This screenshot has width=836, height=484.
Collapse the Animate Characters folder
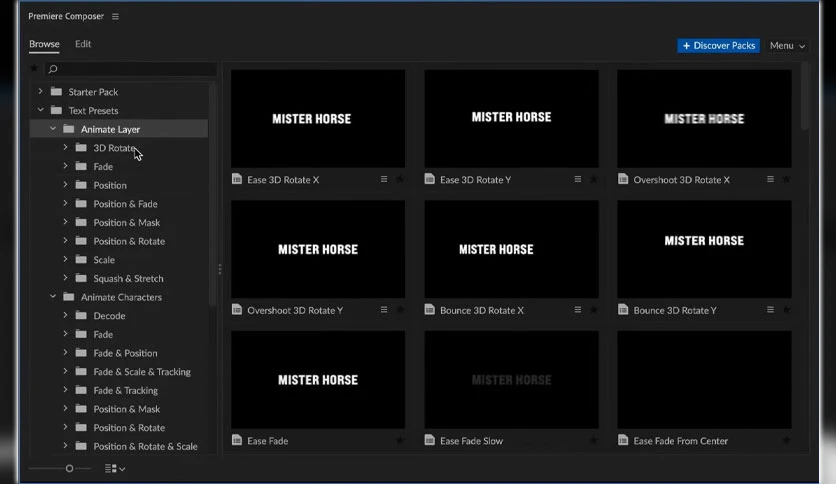[x=53, y=296]
